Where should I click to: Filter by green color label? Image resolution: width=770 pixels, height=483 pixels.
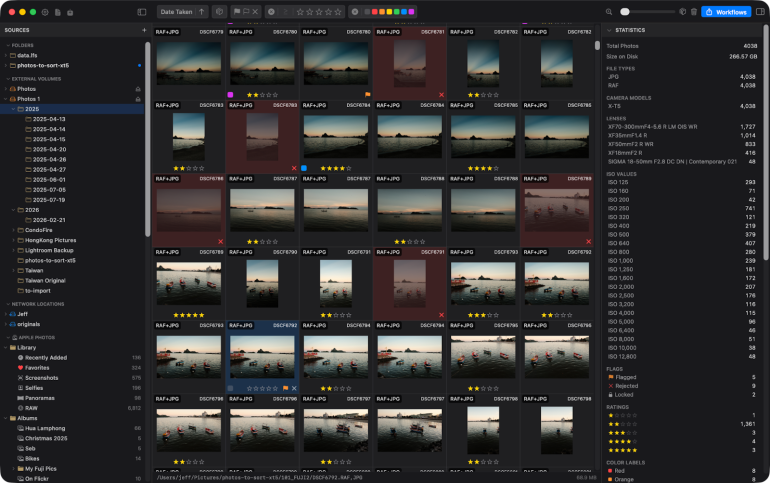[x=396, y=12]
